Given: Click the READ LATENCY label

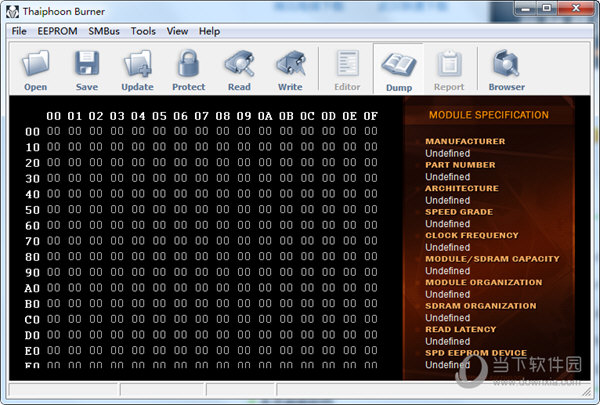Looking at the screenshot, I should pos(460,329).
